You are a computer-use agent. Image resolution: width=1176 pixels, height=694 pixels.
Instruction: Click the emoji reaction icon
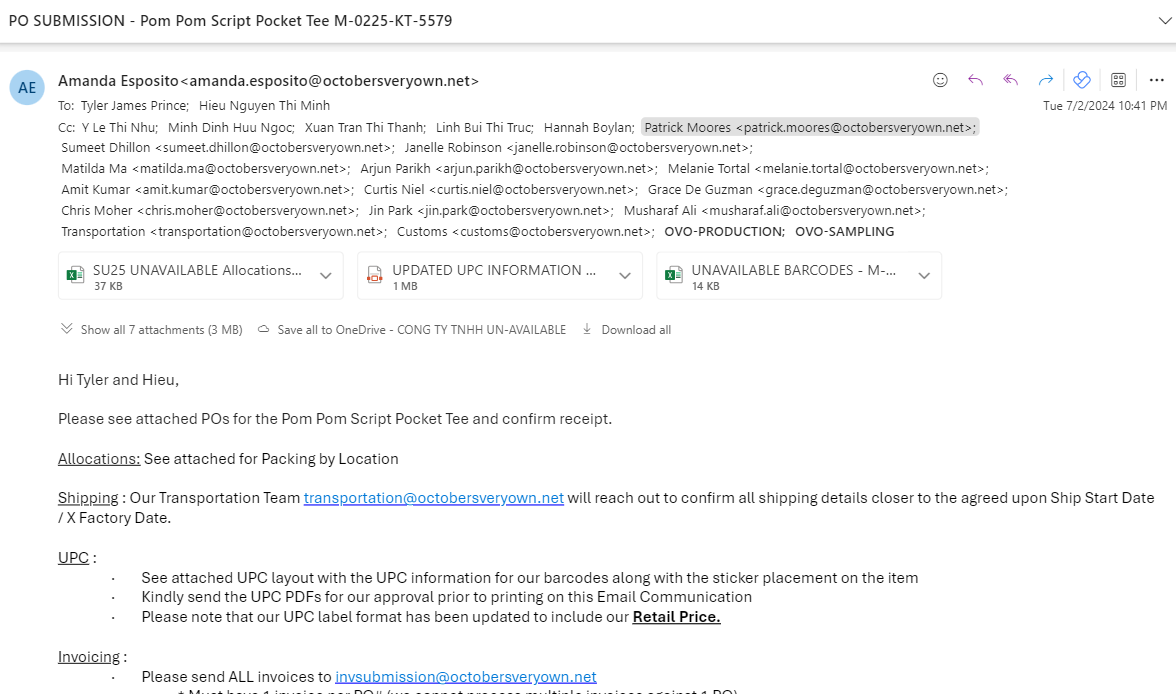[940, 80]
